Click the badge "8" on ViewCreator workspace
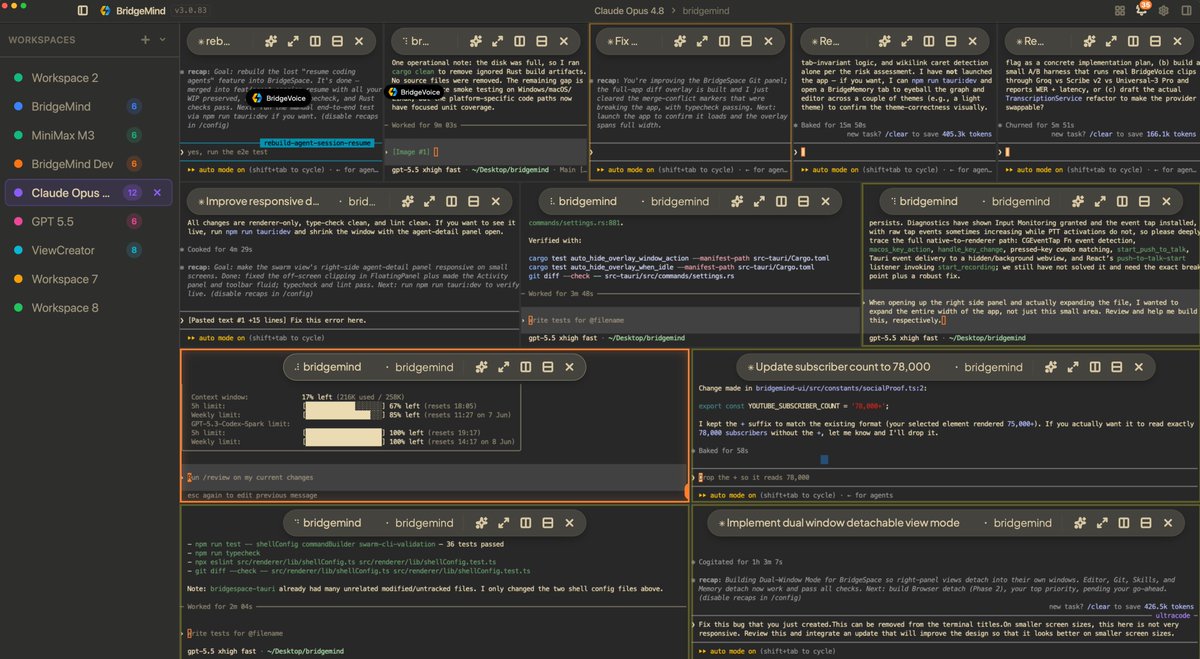This screenshot has height=659, width=1200. [134, 250]
